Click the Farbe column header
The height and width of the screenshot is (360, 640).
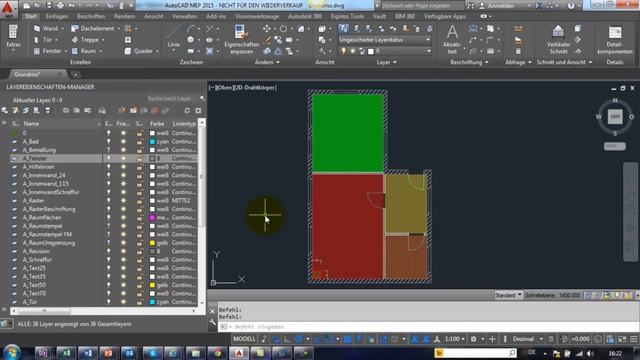tap(157, 124)
